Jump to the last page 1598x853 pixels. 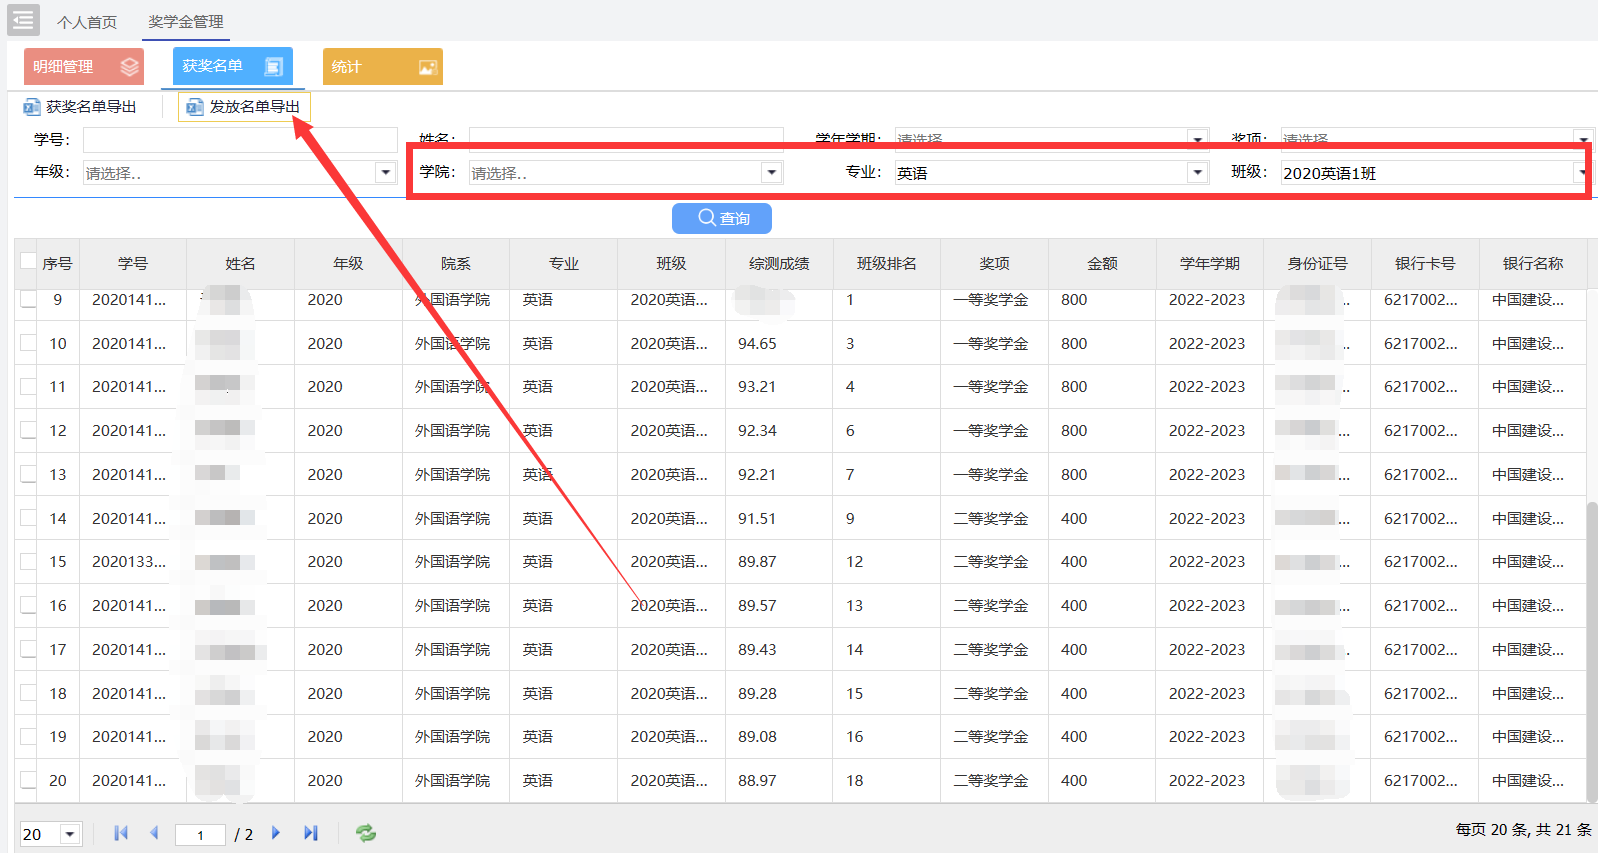coord(311,833)
